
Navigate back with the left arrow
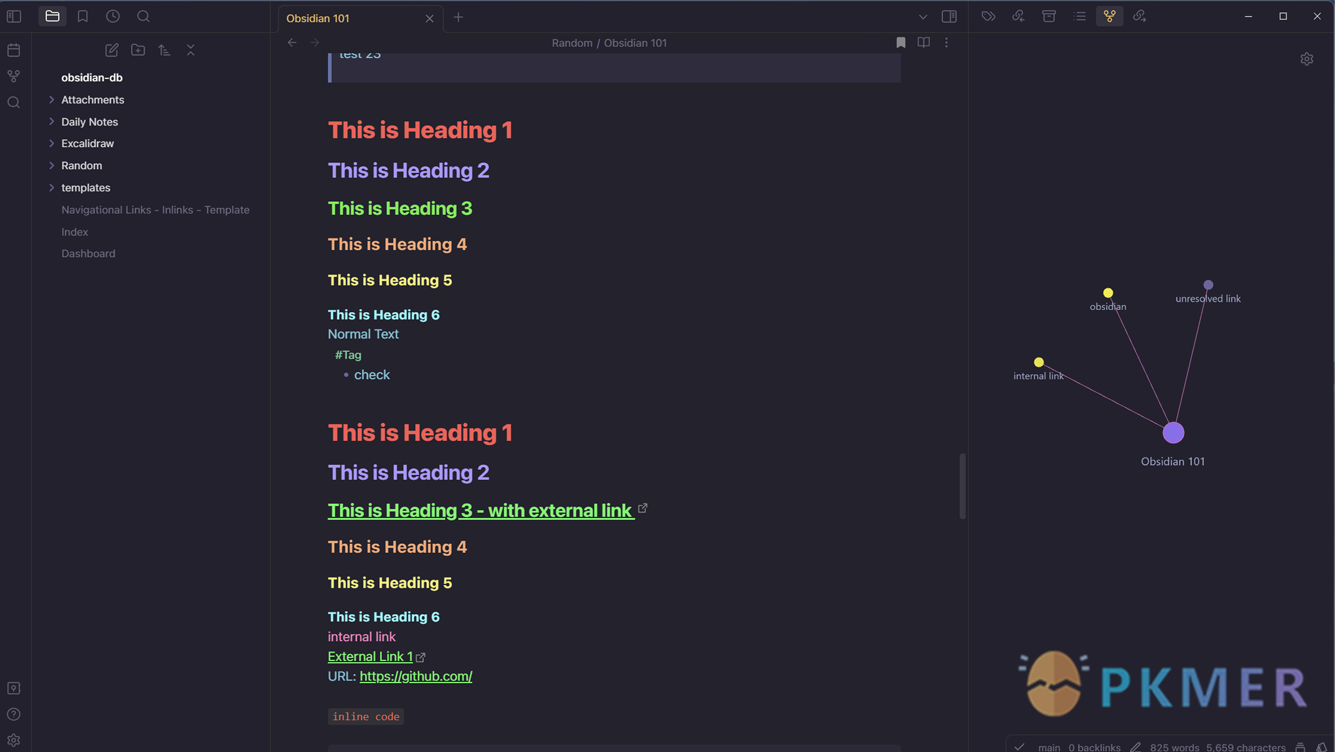[x=292, y=43]
